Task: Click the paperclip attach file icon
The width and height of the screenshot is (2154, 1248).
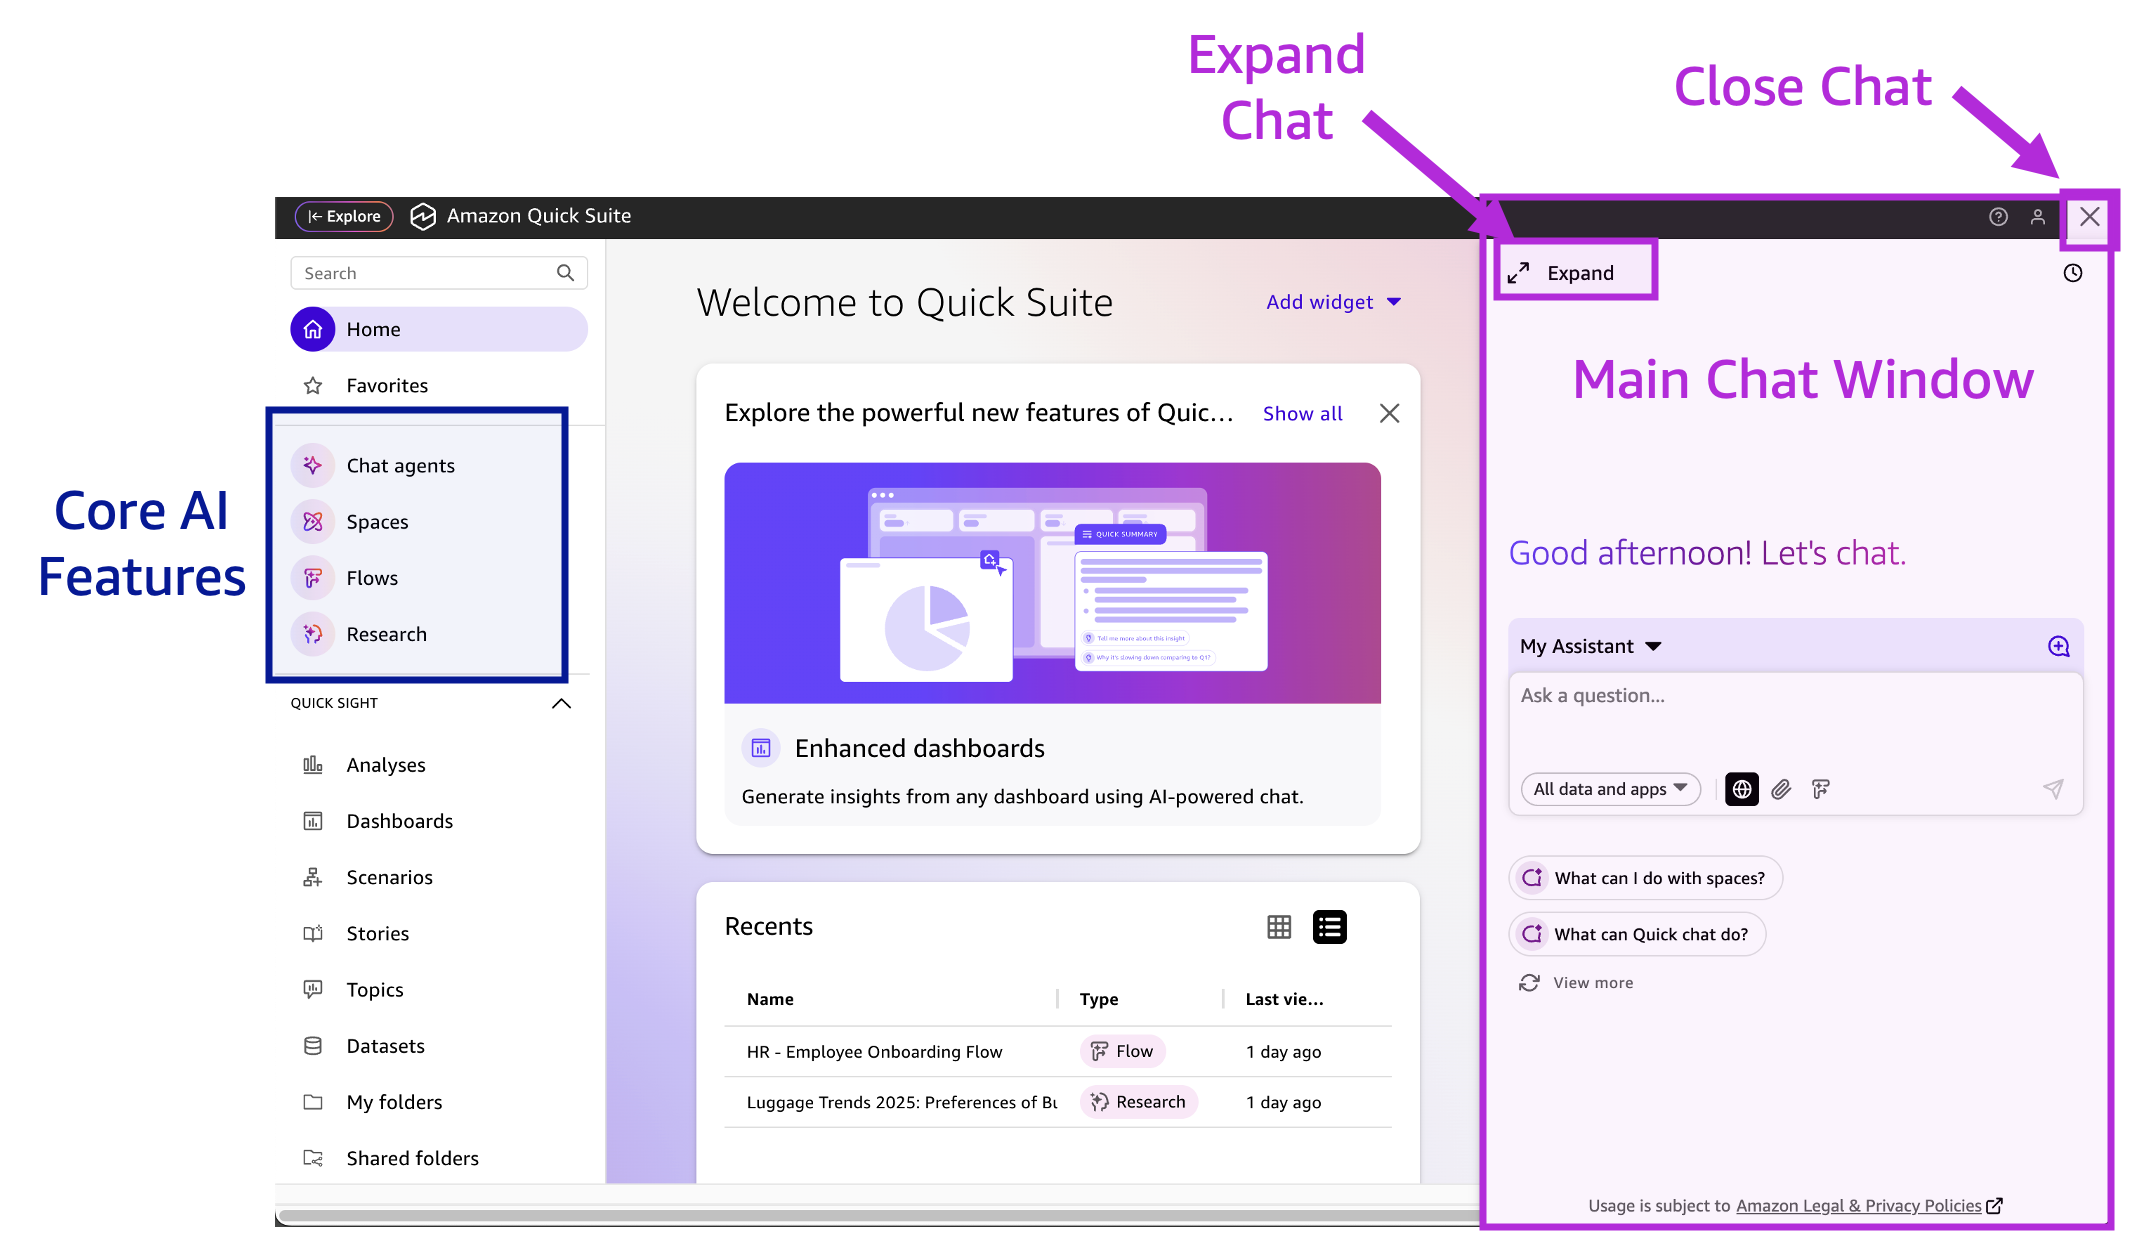Action: pos(1781,789)
